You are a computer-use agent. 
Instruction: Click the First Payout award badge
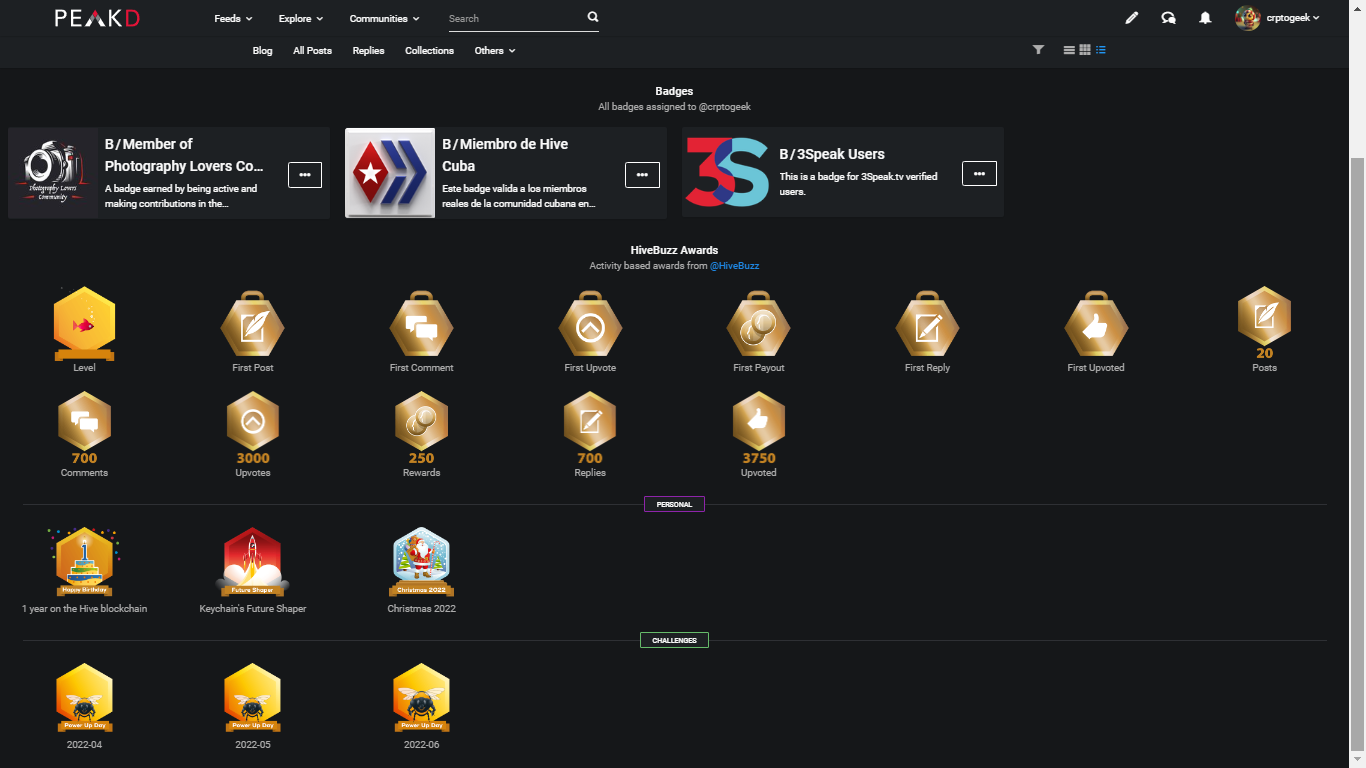(759, 325)
